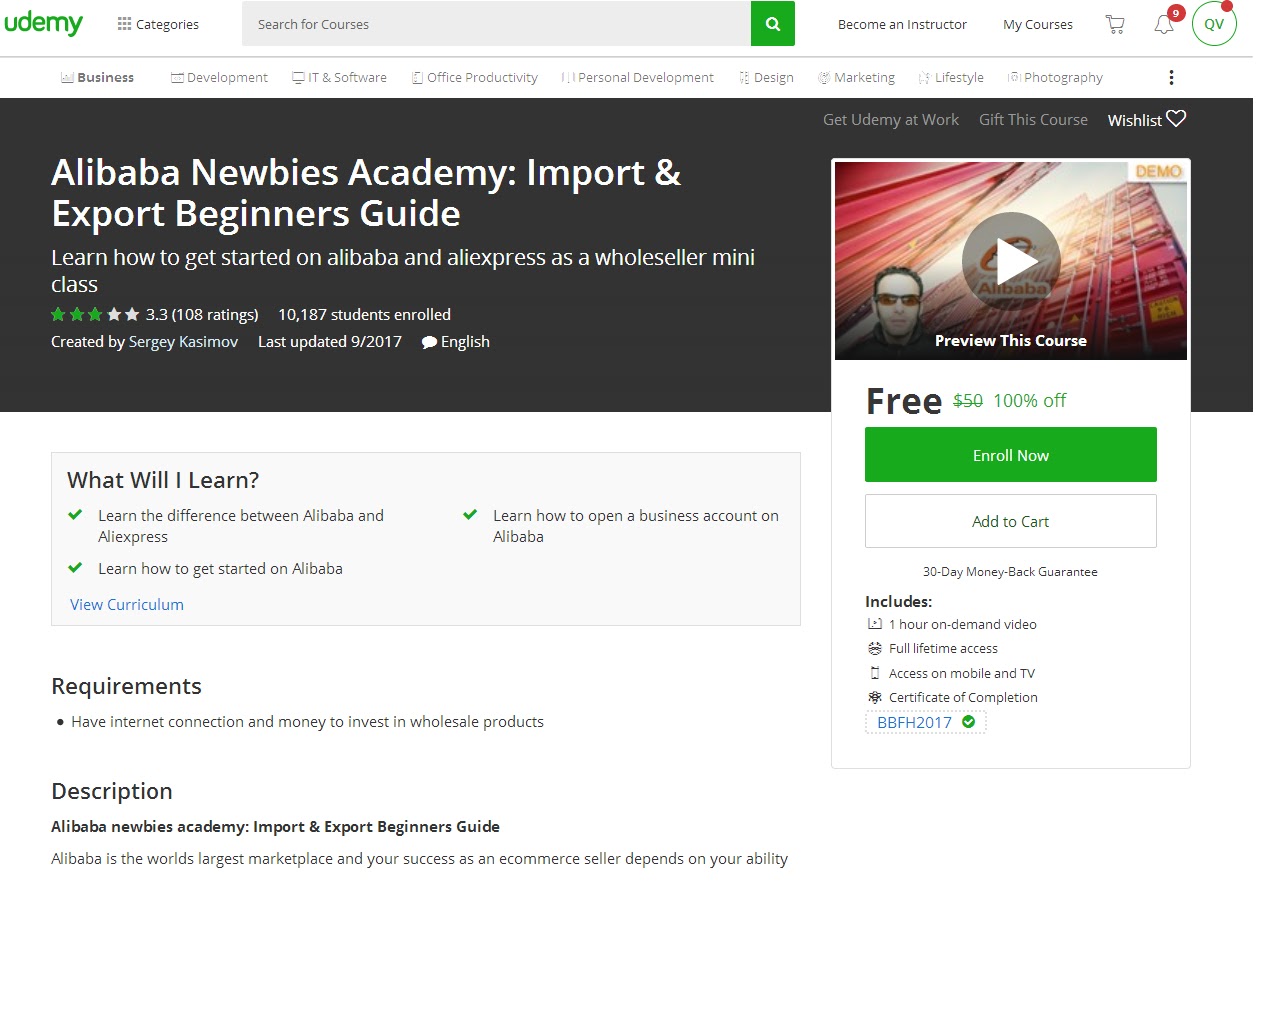The image size is (1280, 1024).
Task: Click the on-demand video icon
Action: coord(875,624)
